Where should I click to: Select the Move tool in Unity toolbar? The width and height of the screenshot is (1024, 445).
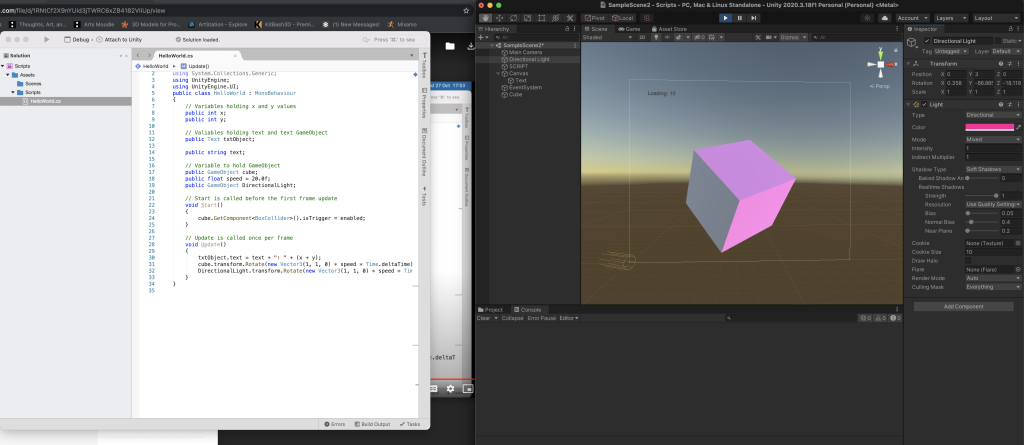click(497, 18)
